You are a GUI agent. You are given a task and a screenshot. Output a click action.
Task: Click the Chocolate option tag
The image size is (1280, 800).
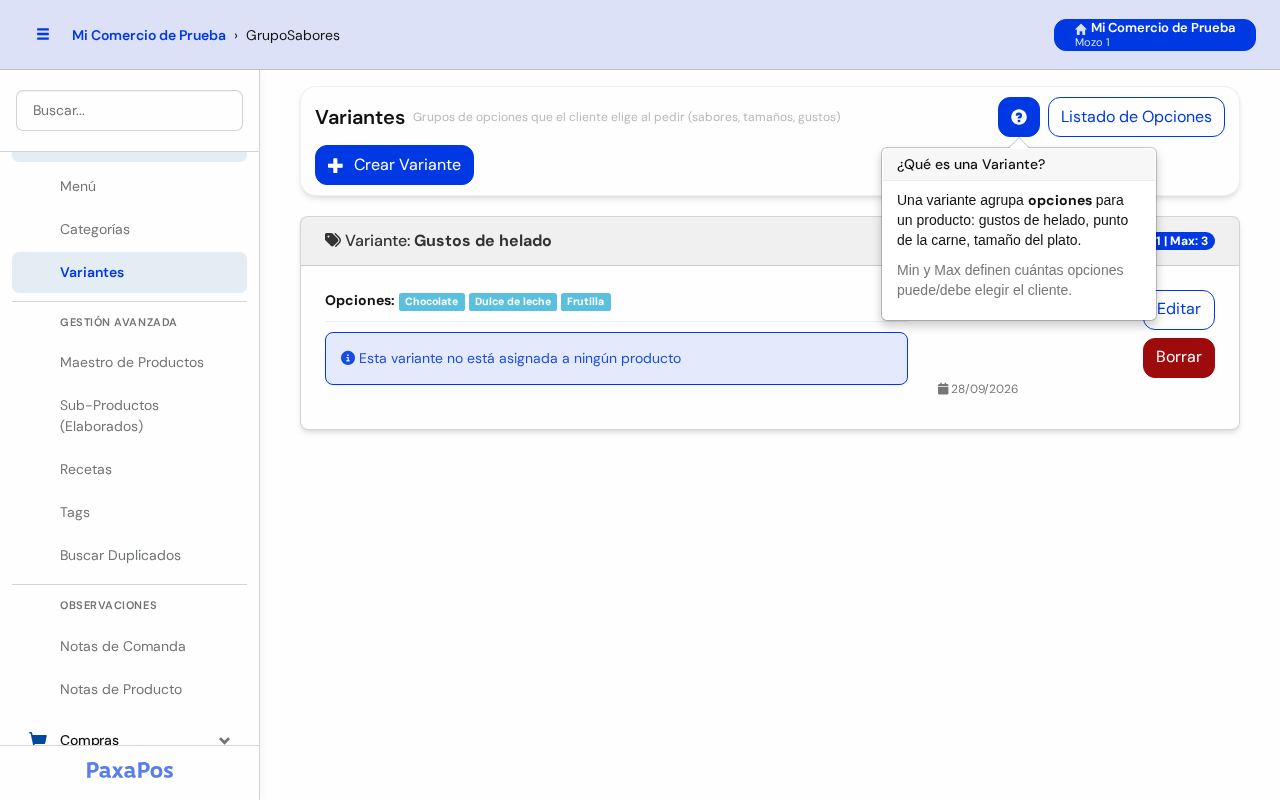tap(432, 301)
